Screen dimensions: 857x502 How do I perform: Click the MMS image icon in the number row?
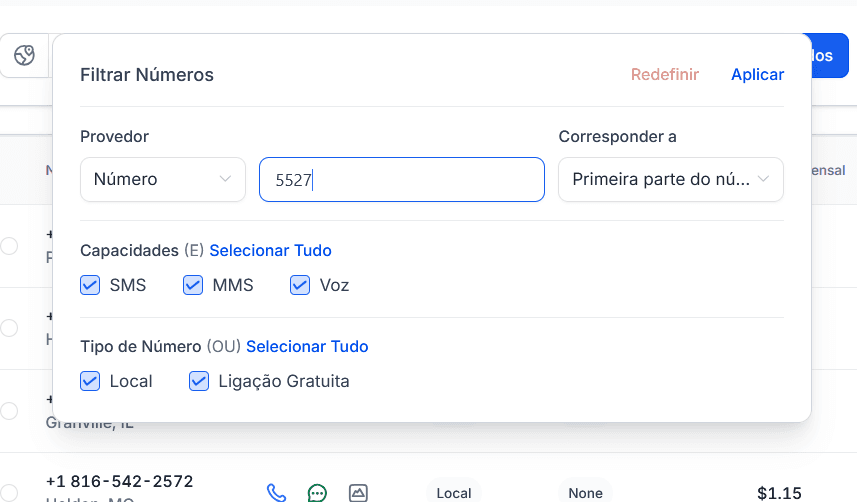point(358,492)
